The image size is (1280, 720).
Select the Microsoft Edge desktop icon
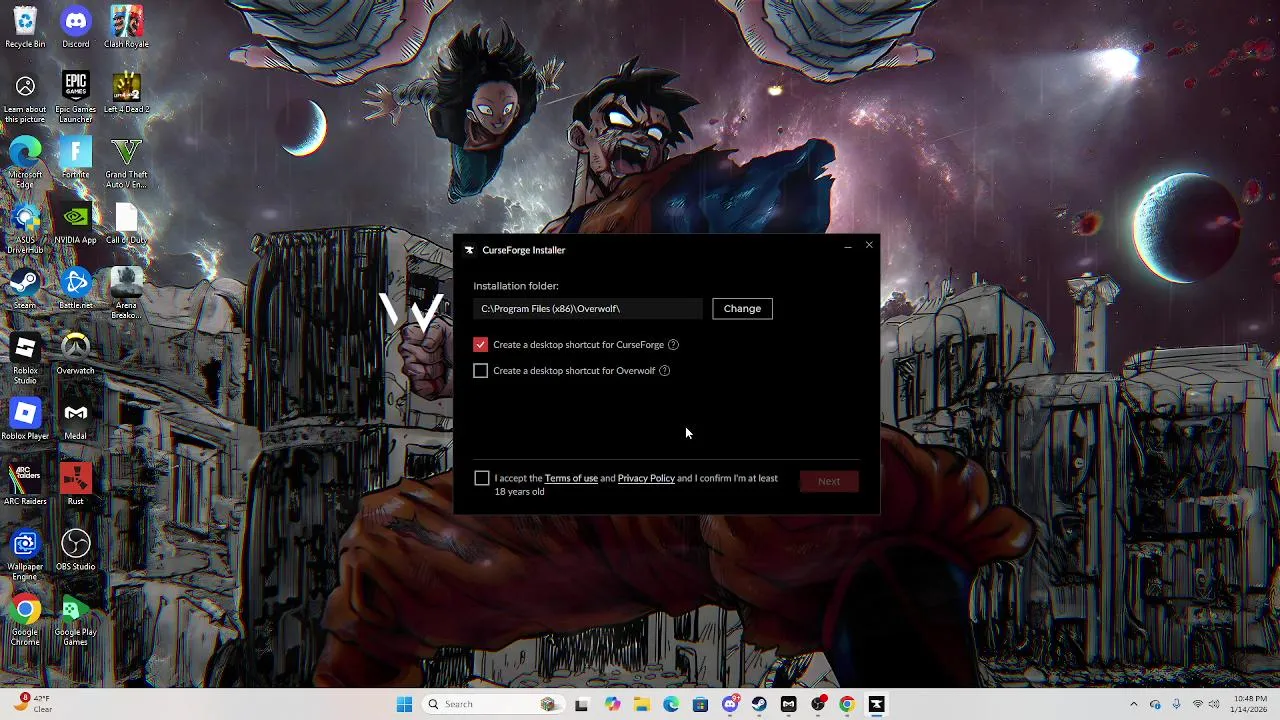(25, 163)
